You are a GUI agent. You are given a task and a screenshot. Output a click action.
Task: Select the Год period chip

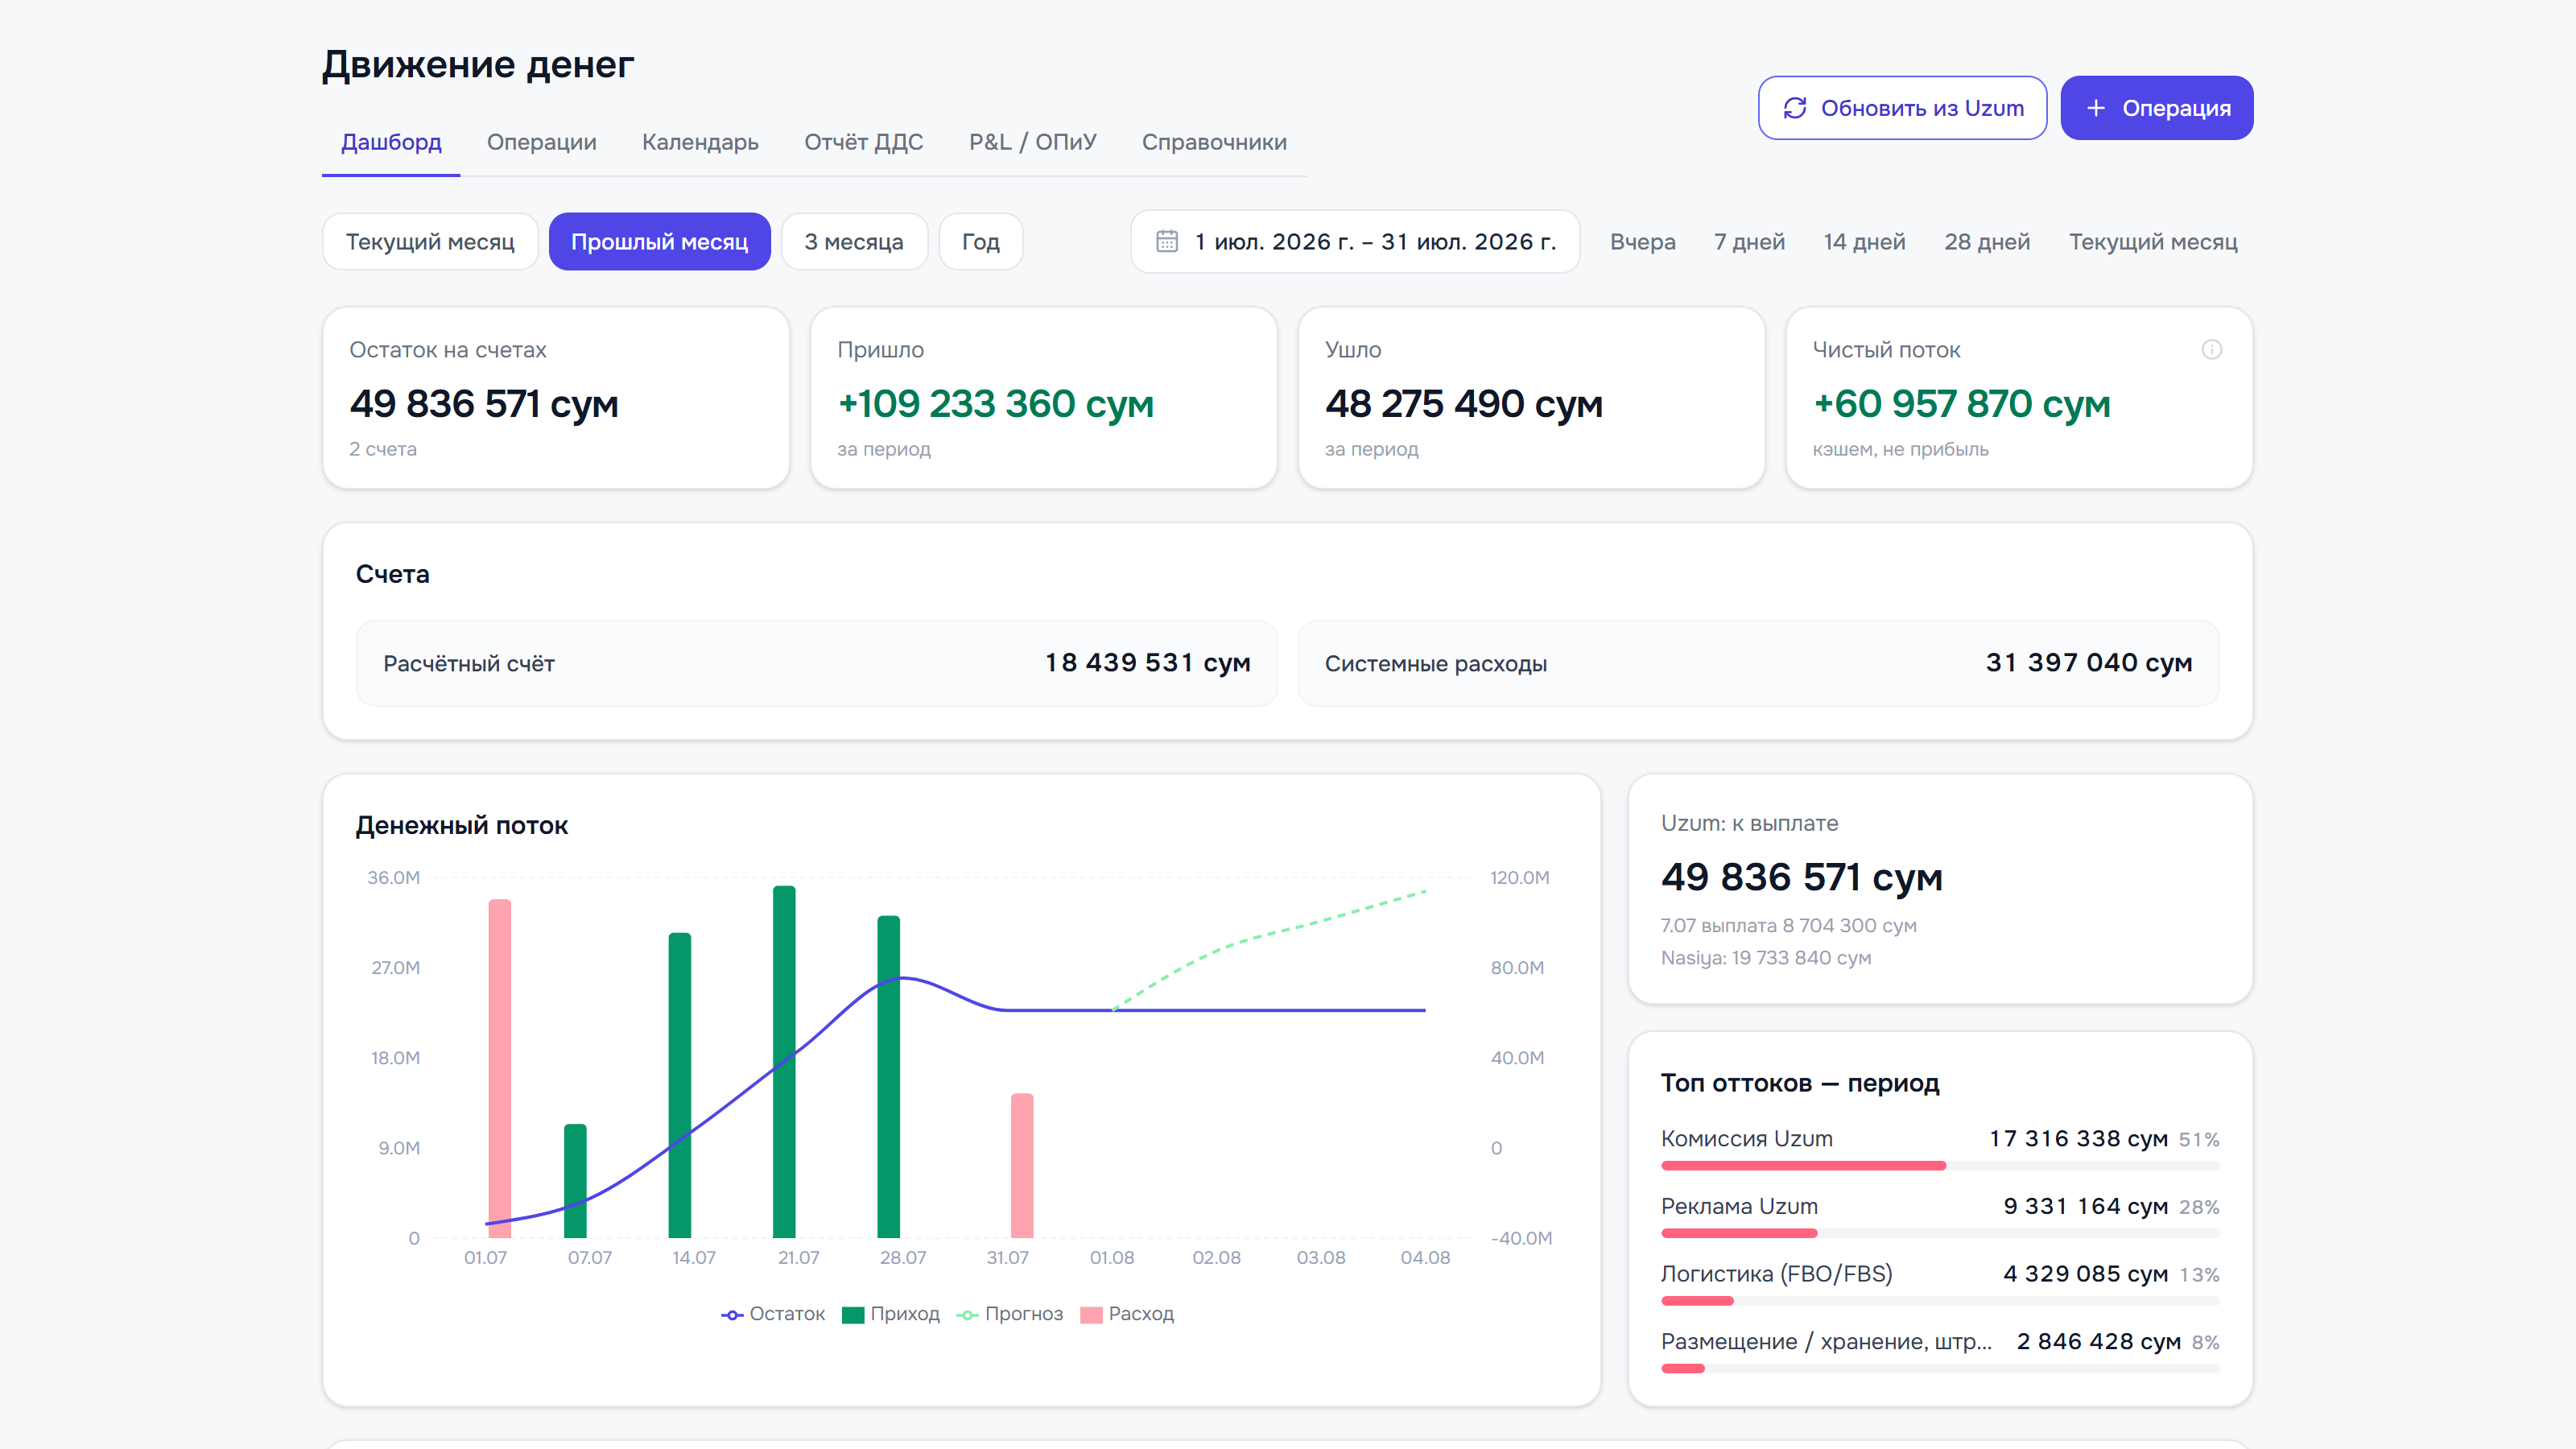[x=981, y=241]
